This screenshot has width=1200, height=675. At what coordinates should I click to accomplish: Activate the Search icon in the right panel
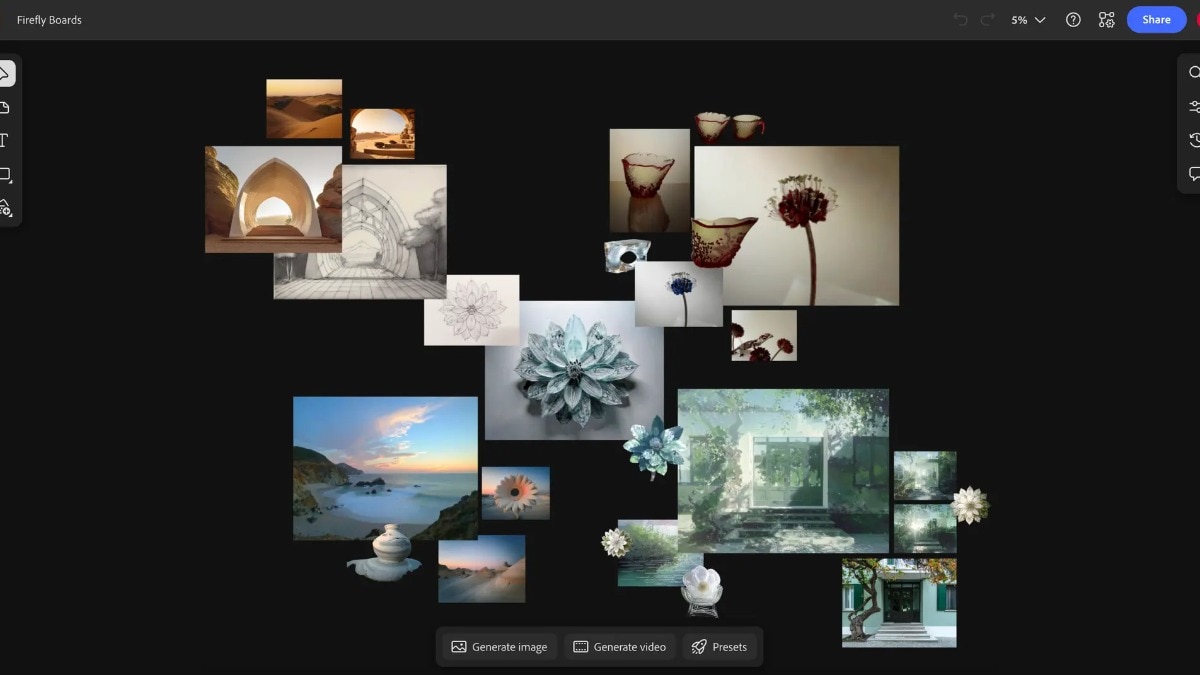[1193, 72]
